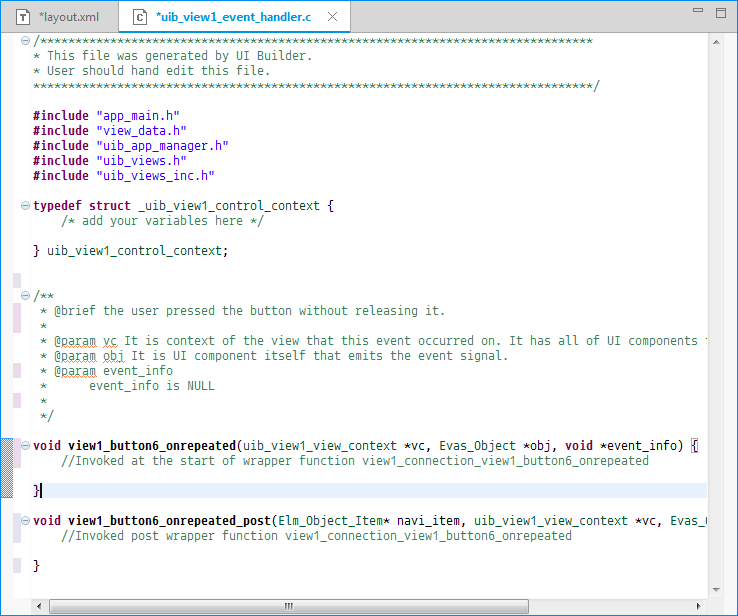Click the horizontal scrollbar thumb
The image size is (738, 616).
[290, 606]
